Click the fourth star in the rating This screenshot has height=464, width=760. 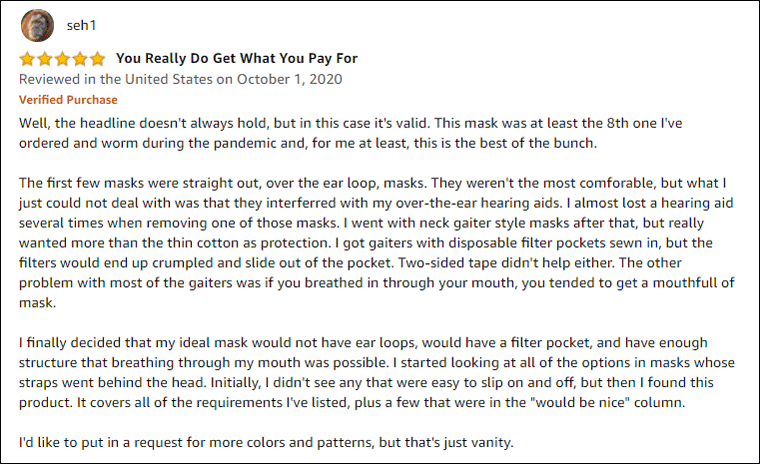pyautogui.click(x=80, y=58)
